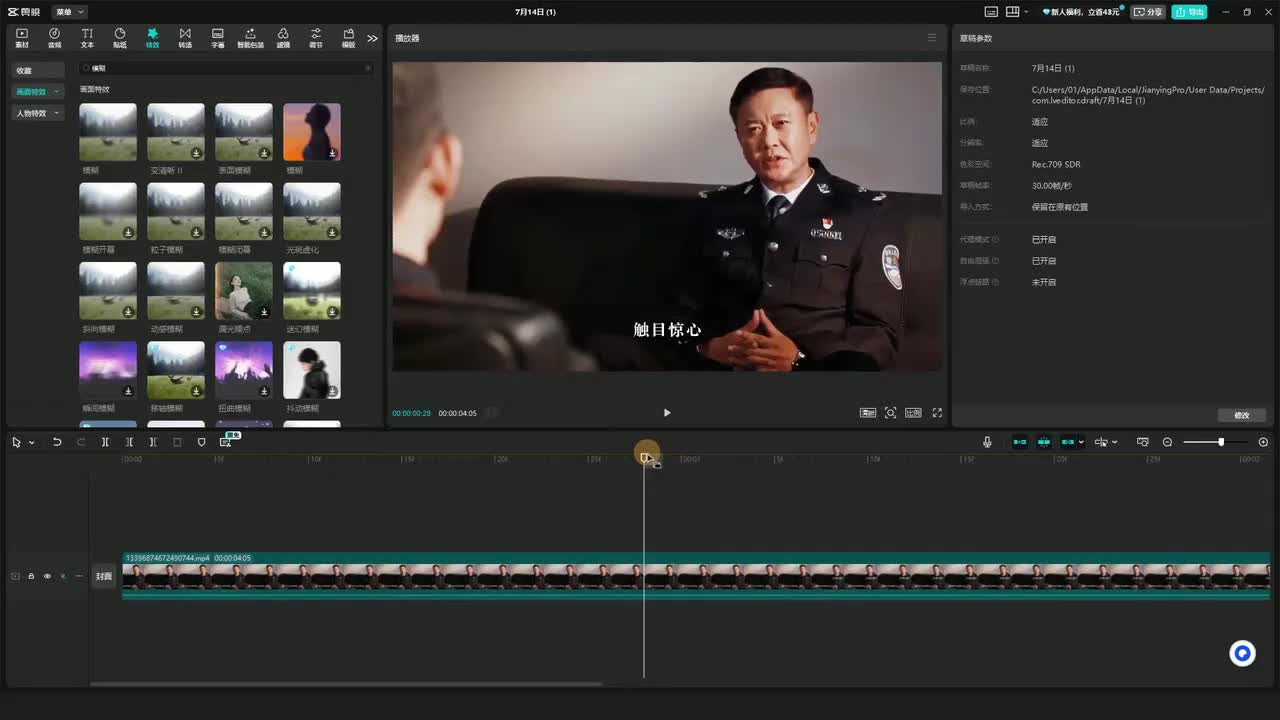
Task: Zoom in the timeline
Action: click(1263, 442)
